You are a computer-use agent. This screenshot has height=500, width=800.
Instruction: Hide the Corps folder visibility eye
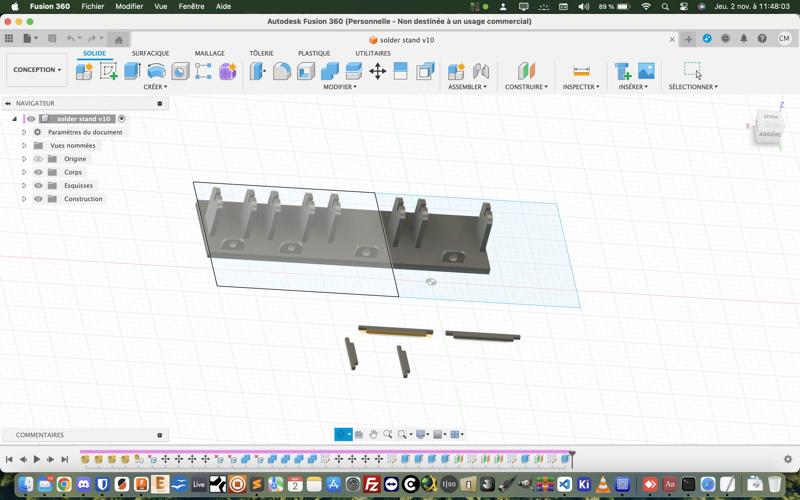tap(38, 172)
